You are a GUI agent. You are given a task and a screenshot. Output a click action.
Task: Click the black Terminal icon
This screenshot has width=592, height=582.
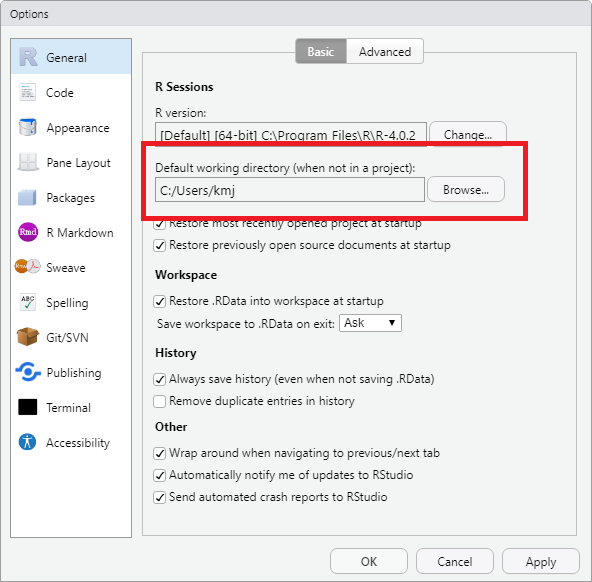28,407
